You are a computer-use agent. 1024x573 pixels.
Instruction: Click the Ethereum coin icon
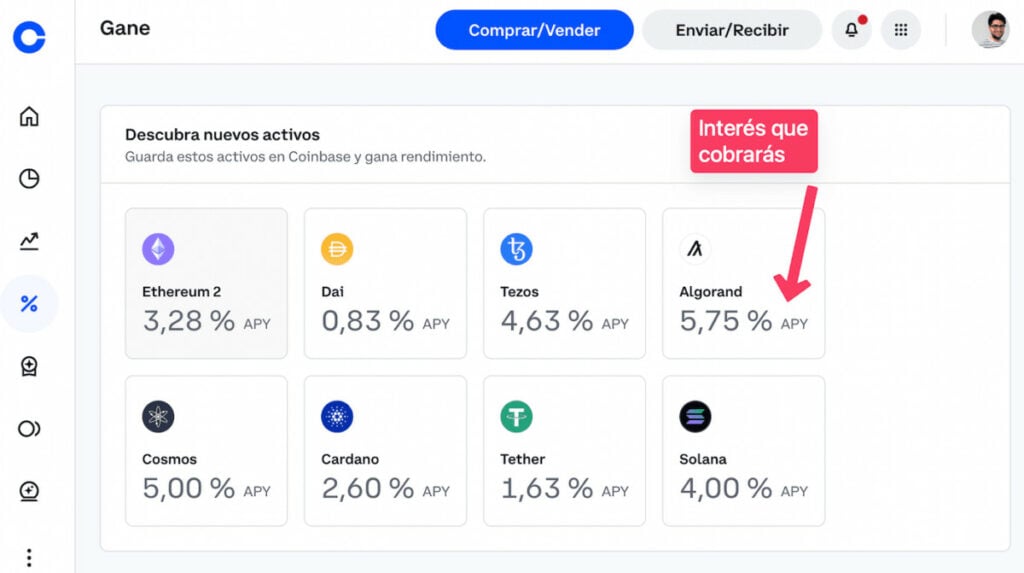[x=158, y=249]
